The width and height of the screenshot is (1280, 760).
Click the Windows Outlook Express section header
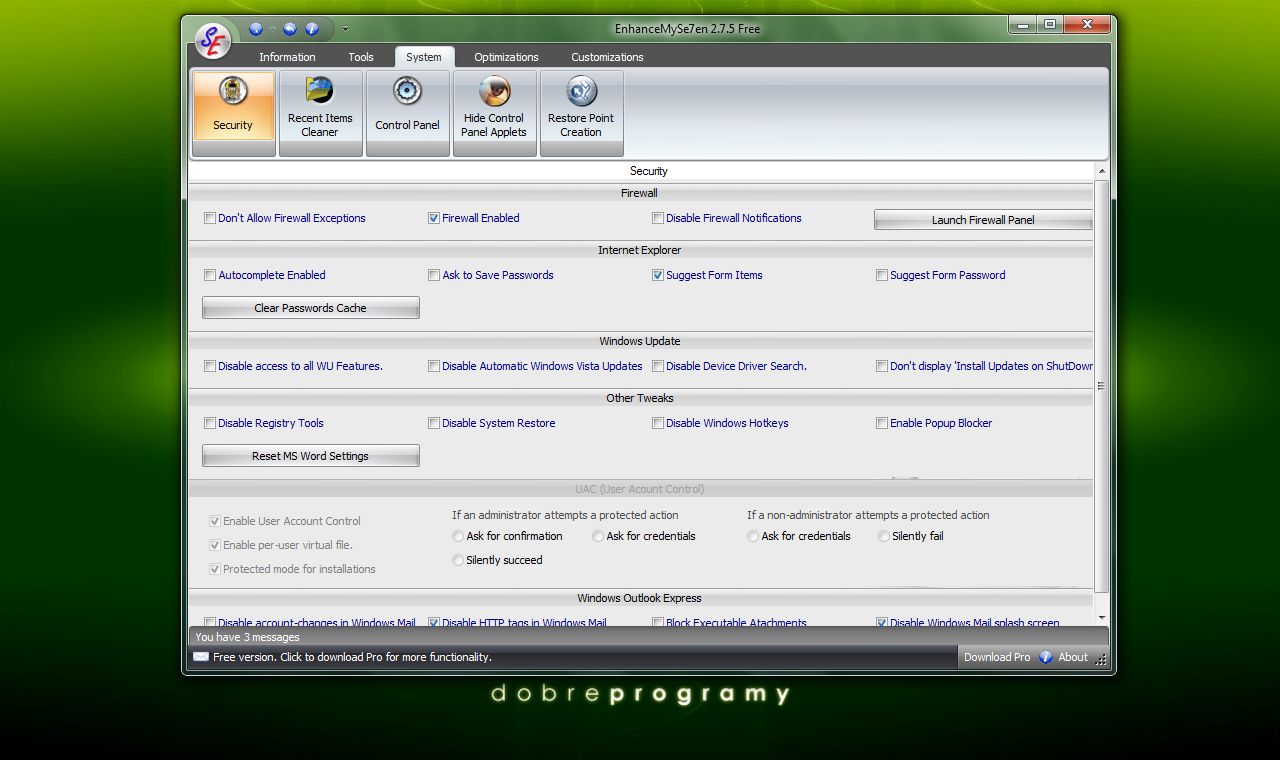pyautogui.click(x=640, y=598)
